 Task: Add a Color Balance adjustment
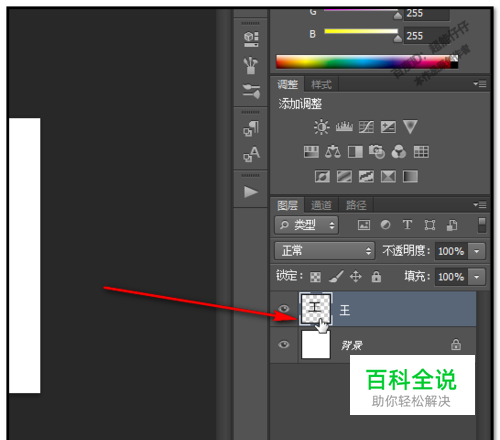[333, 152]
